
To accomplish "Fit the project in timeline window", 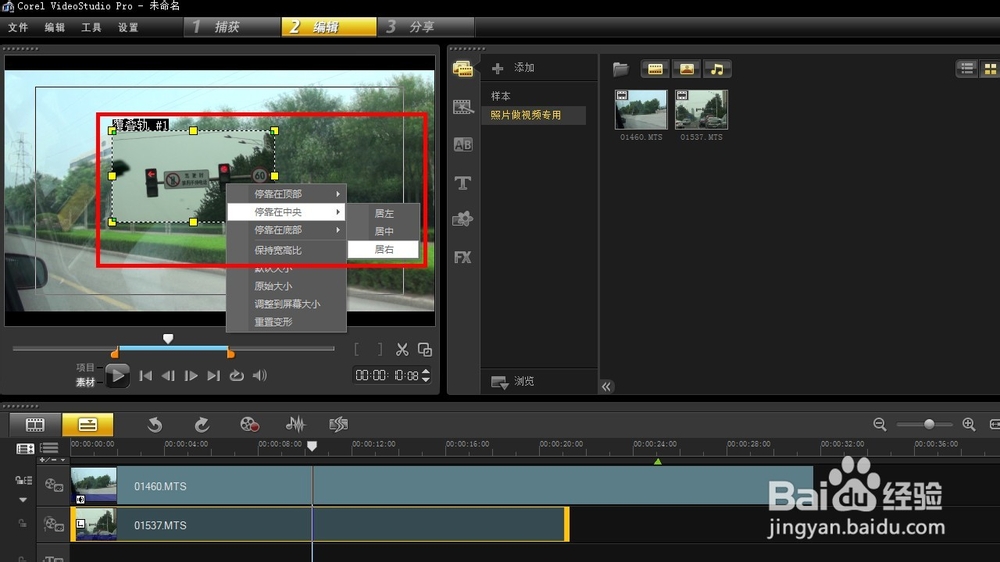I will point(994,424).
